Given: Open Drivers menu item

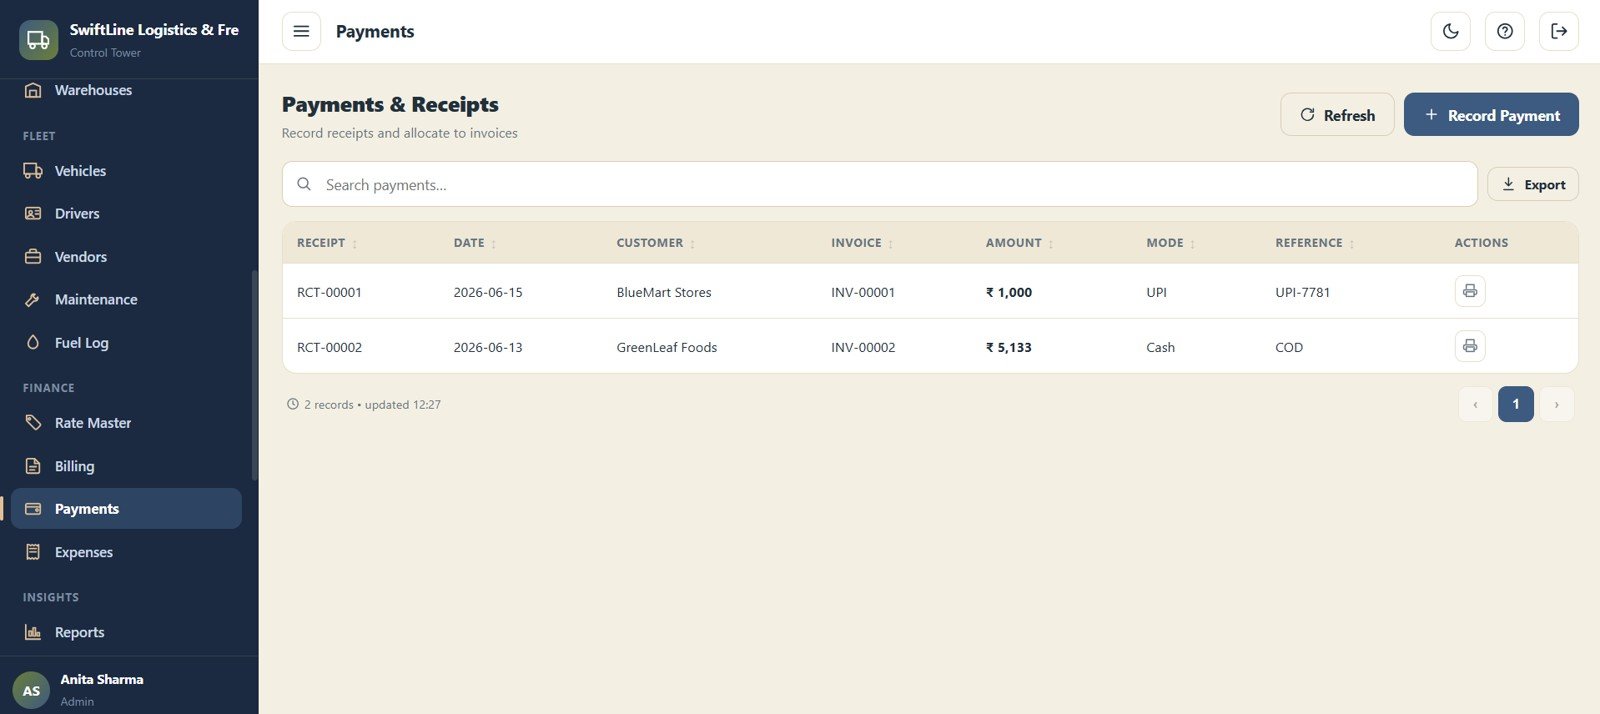Looking at the screenshot, I should [126, 213].
